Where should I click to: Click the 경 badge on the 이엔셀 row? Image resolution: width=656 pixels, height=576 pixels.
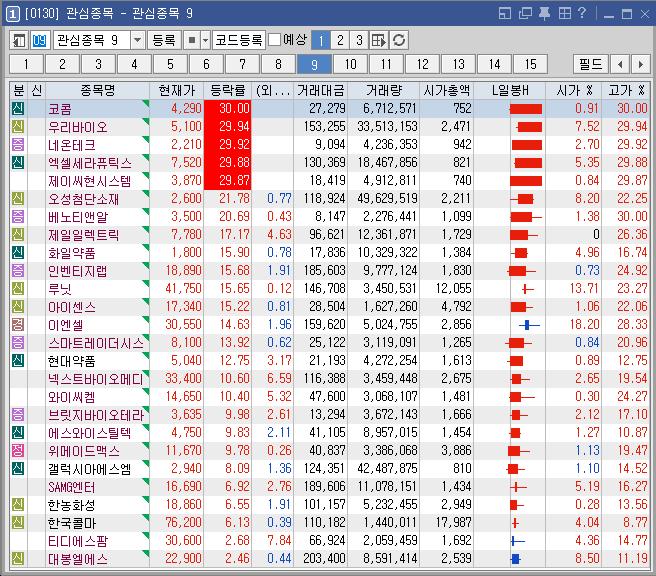click(18, 324)
